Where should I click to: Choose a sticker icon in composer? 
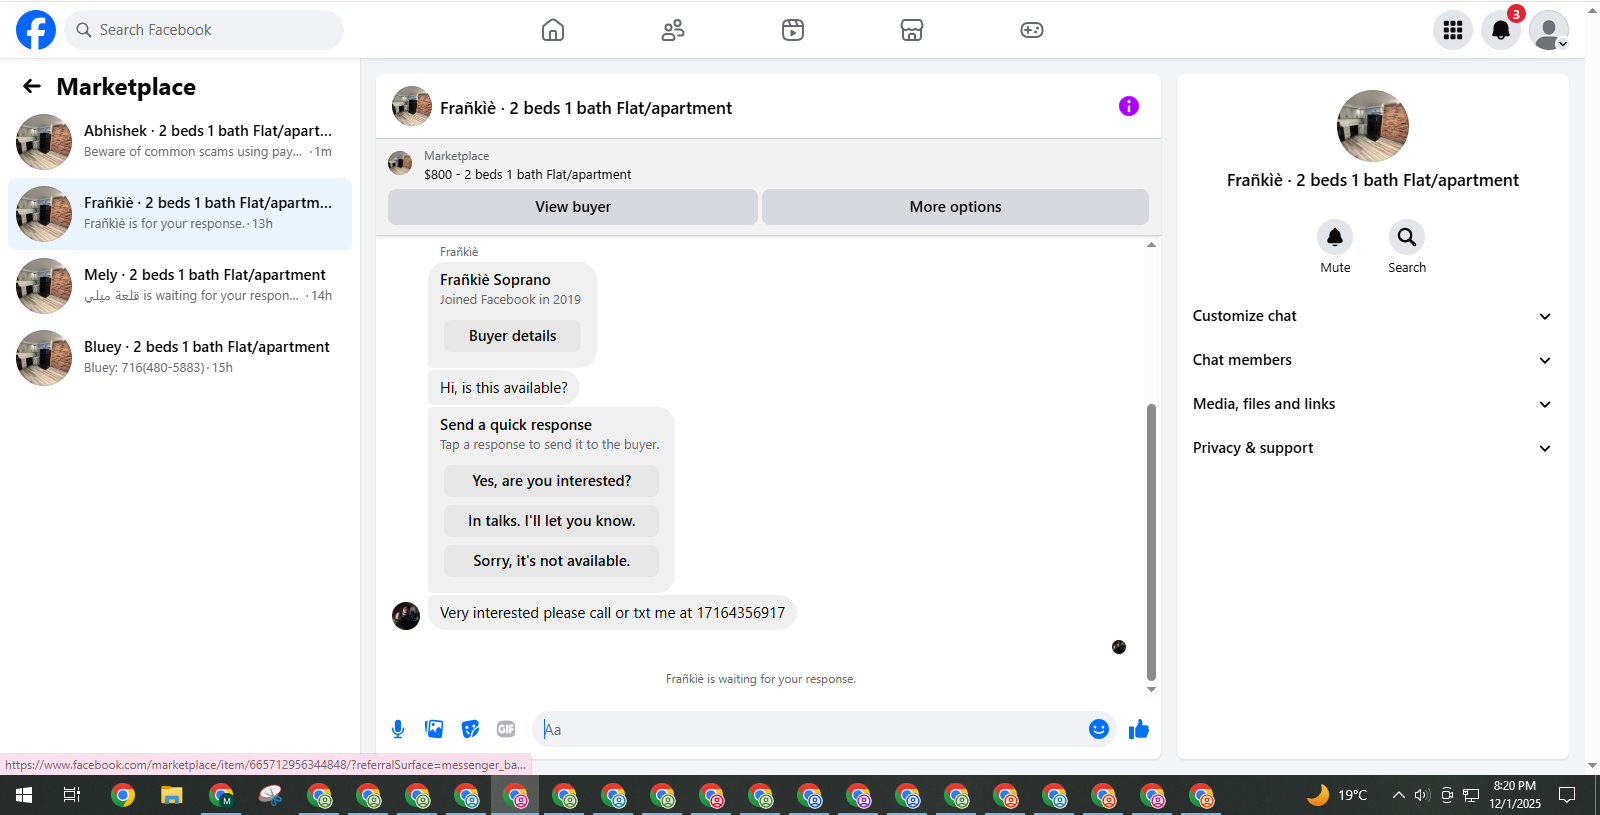click(x=470, y=729)
